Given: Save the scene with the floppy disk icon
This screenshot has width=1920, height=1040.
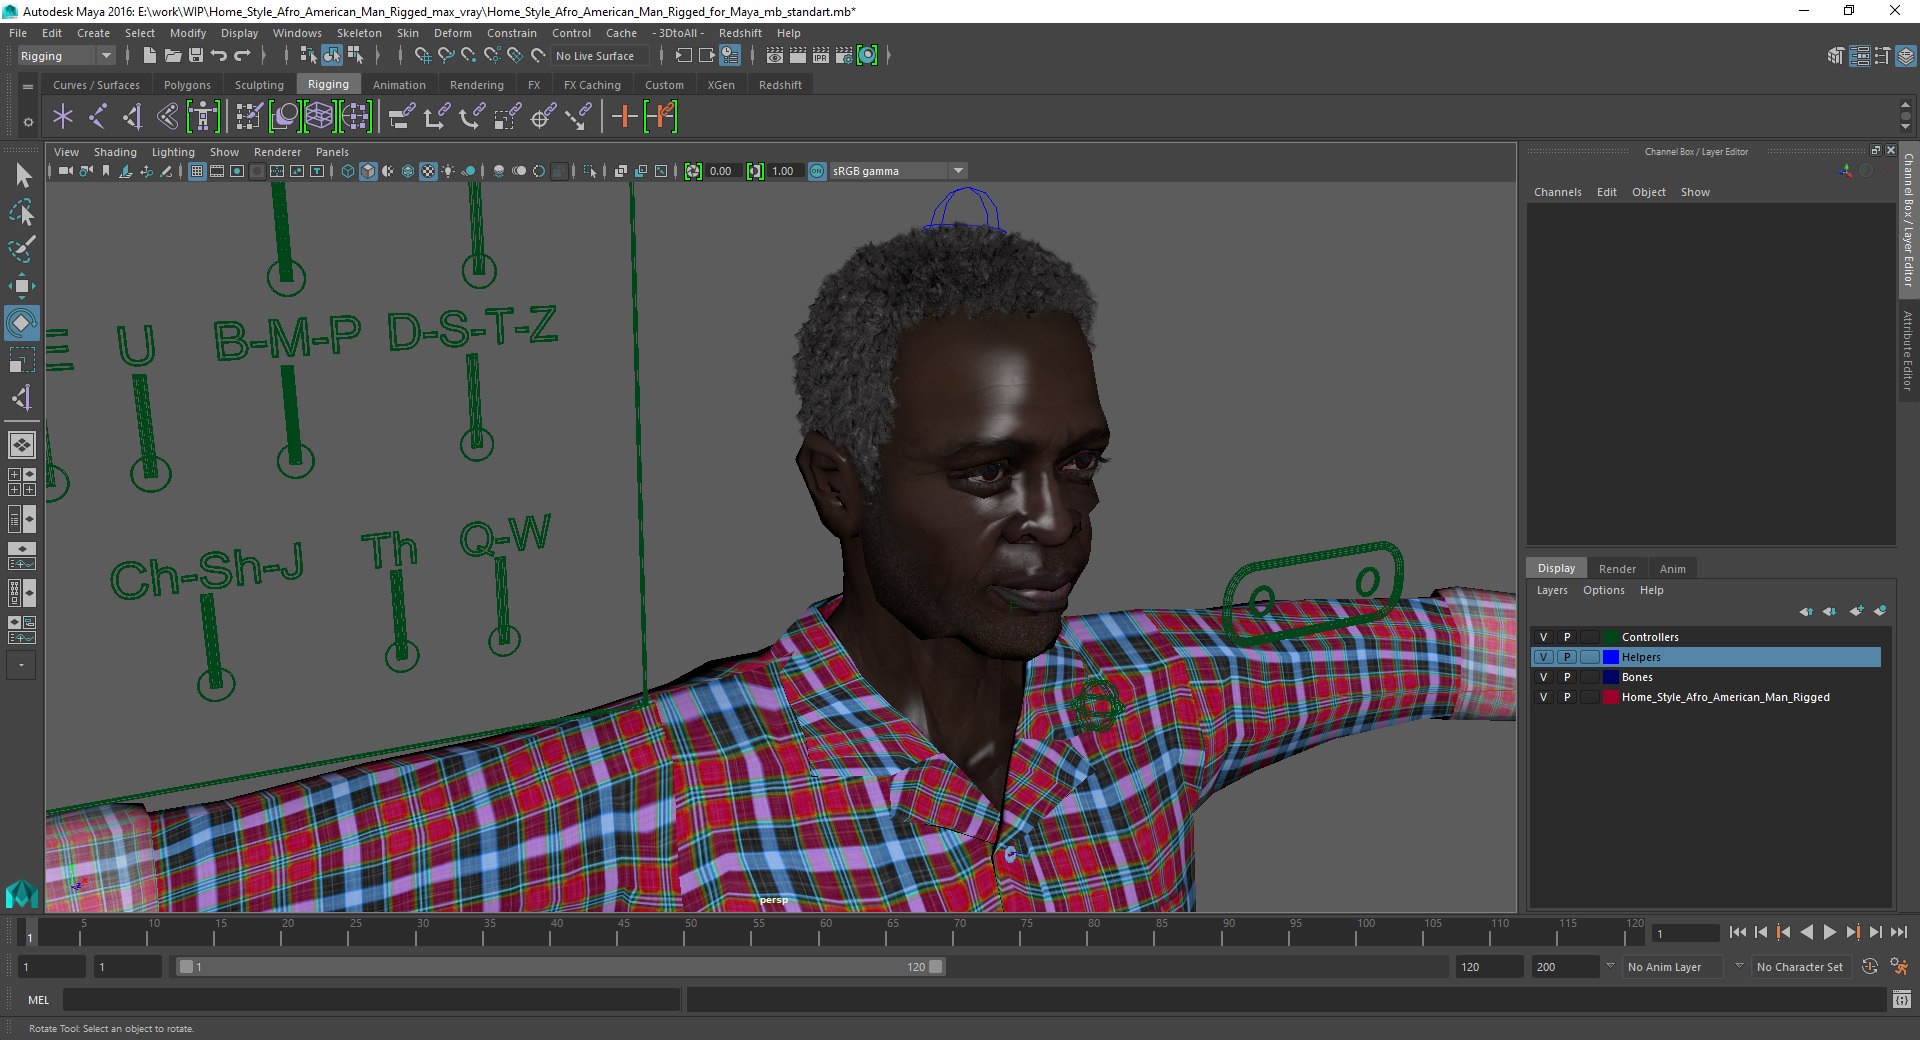Looking at the screenshot, I should (x=196, y=56).
